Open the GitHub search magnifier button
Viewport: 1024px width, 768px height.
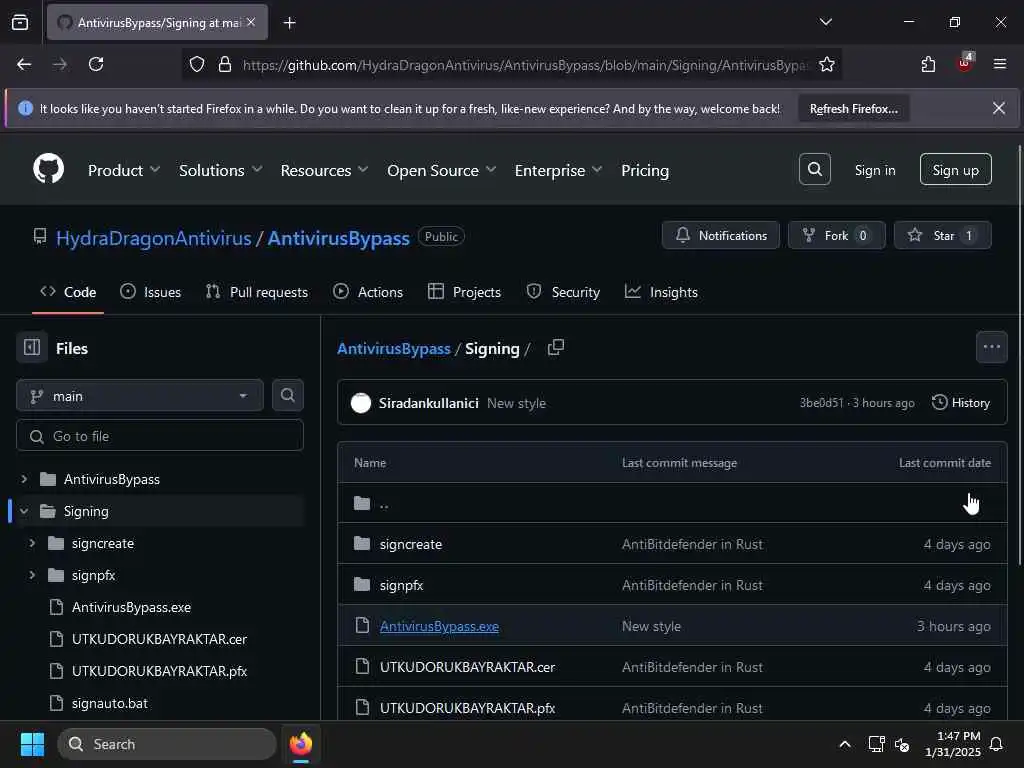(x=814, y=169)
